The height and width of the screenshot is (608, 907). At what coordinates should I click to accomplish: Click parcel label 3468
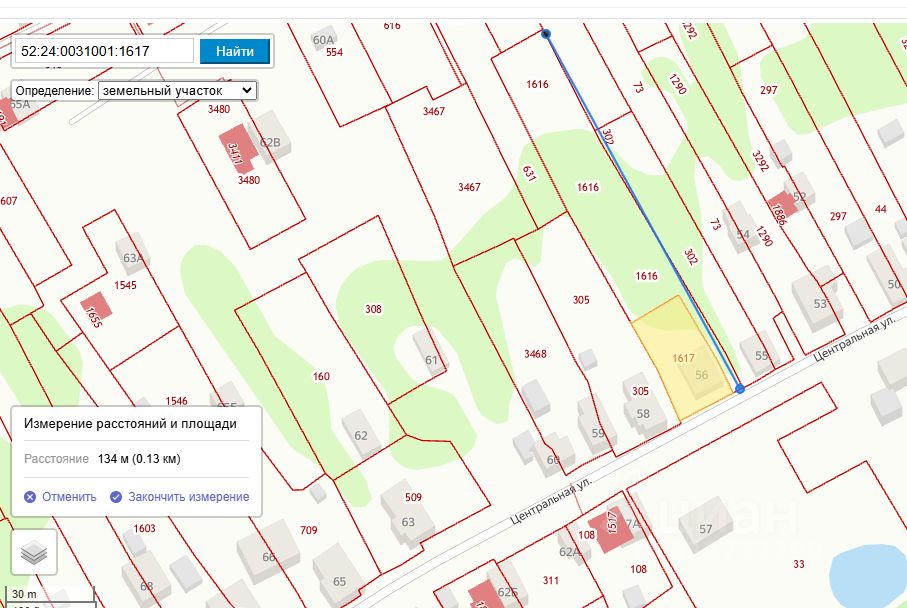(535, 353)
